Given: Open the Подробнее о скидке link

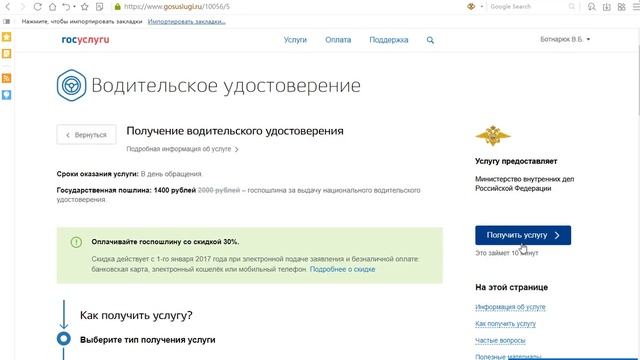Looking at the screenshot, I should [x=342, y=269].
